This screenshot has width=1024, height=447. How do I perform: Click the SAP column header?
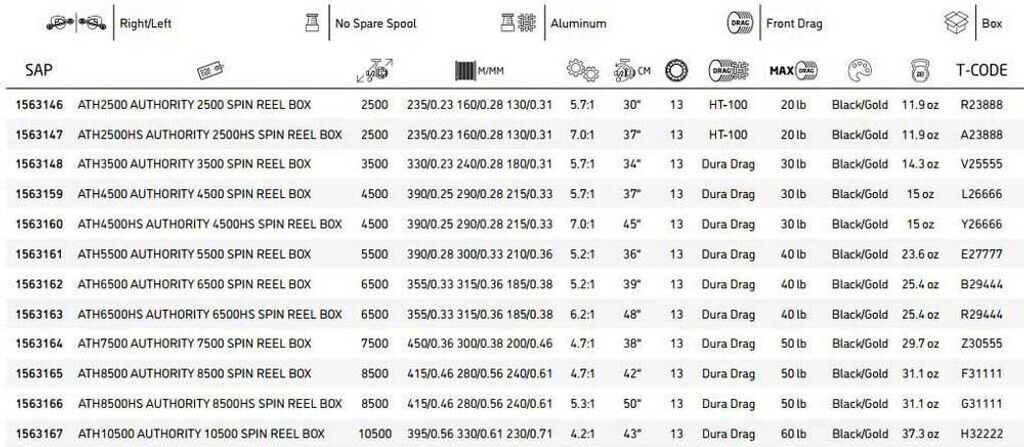pos(39,71)
